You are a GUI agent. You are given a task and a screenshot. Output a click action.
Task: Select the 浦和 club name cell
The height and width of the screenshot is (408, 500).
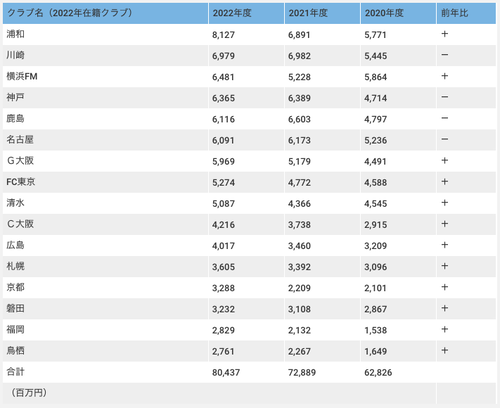coord(105,34)
